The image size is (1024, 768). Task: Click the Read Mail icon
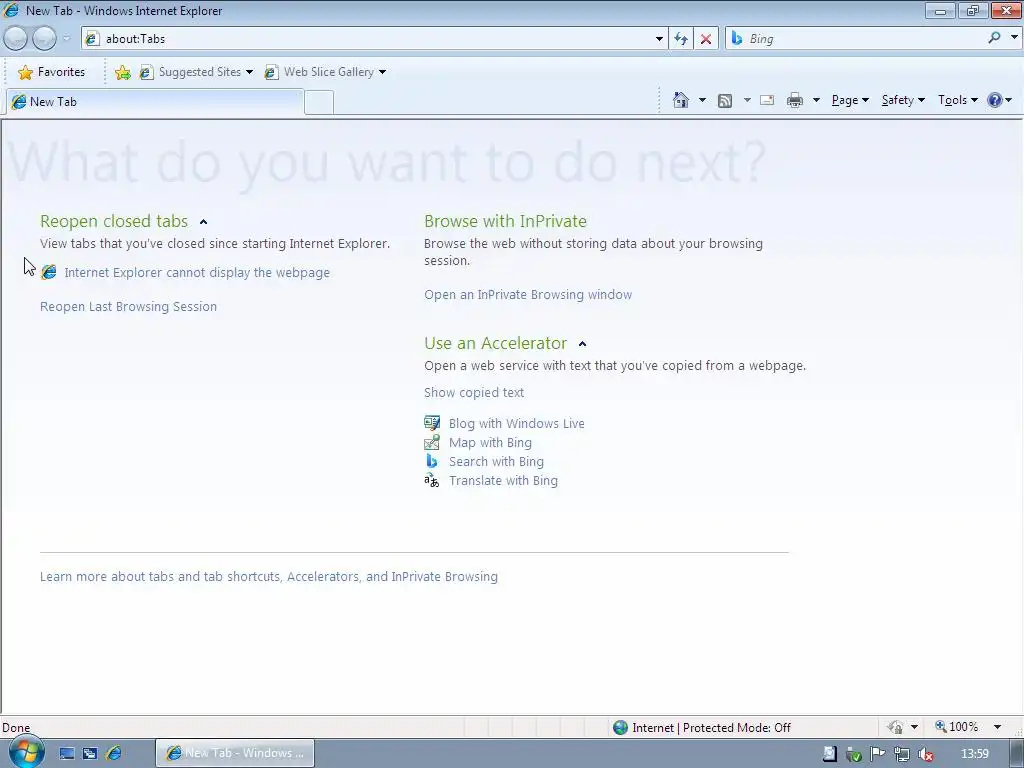(x=767, y=100)
